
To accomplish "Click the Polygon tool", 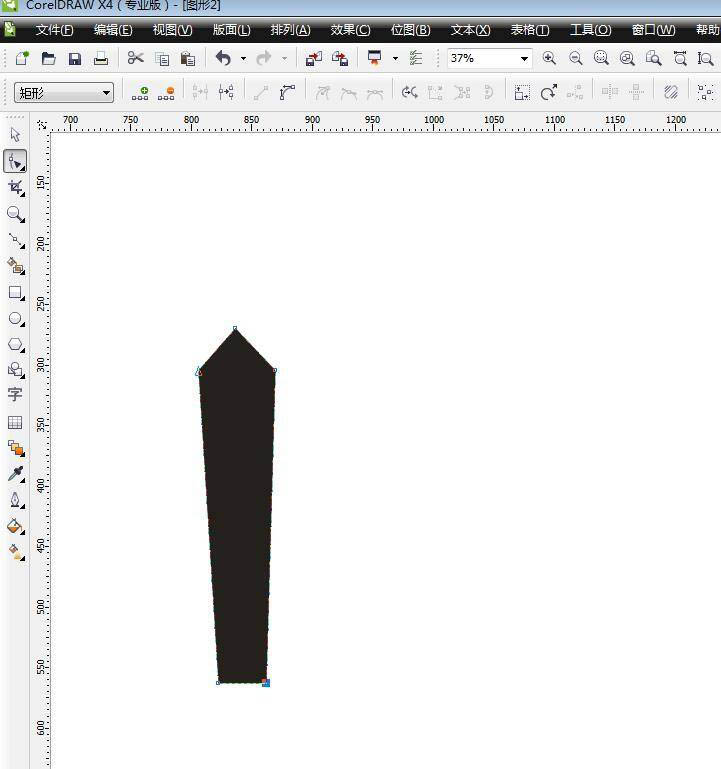I will [x=15, y=345].
